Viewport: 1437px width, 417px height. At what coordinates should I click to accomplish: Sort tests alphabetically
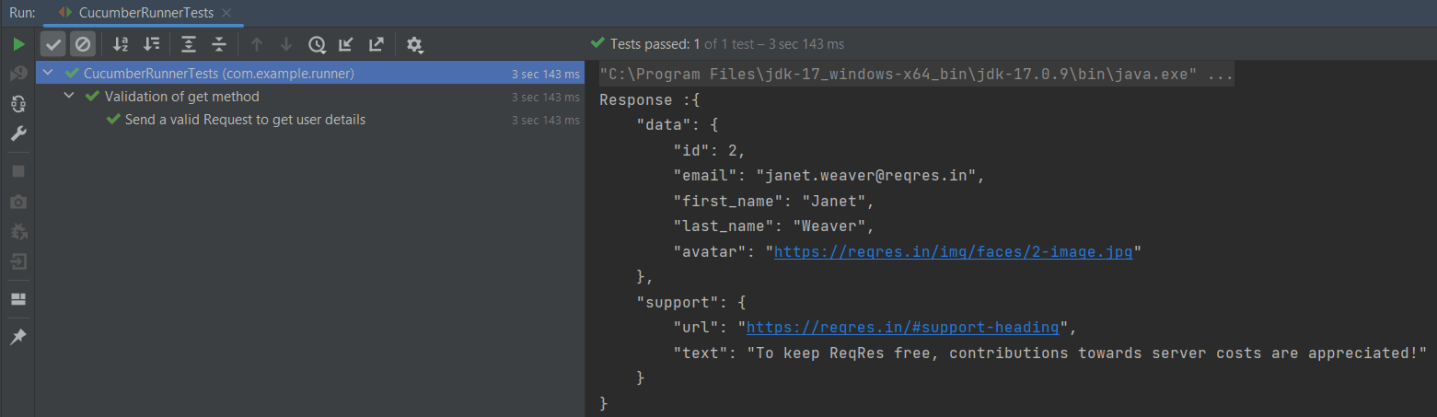pos(121,44)
